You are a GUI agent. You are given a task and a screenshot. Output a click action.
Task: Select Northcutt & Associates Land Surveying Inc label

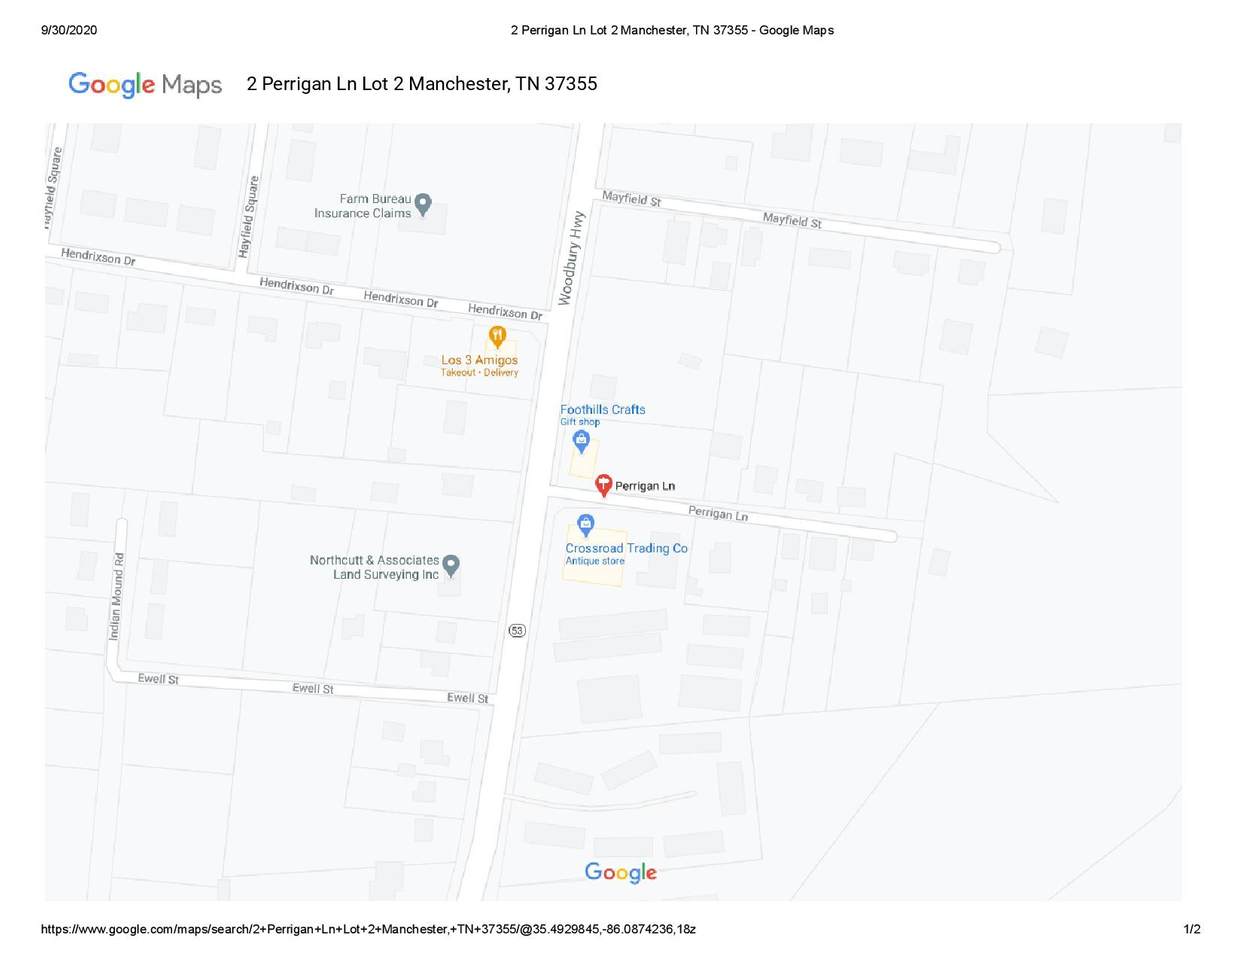coord(375,567)
